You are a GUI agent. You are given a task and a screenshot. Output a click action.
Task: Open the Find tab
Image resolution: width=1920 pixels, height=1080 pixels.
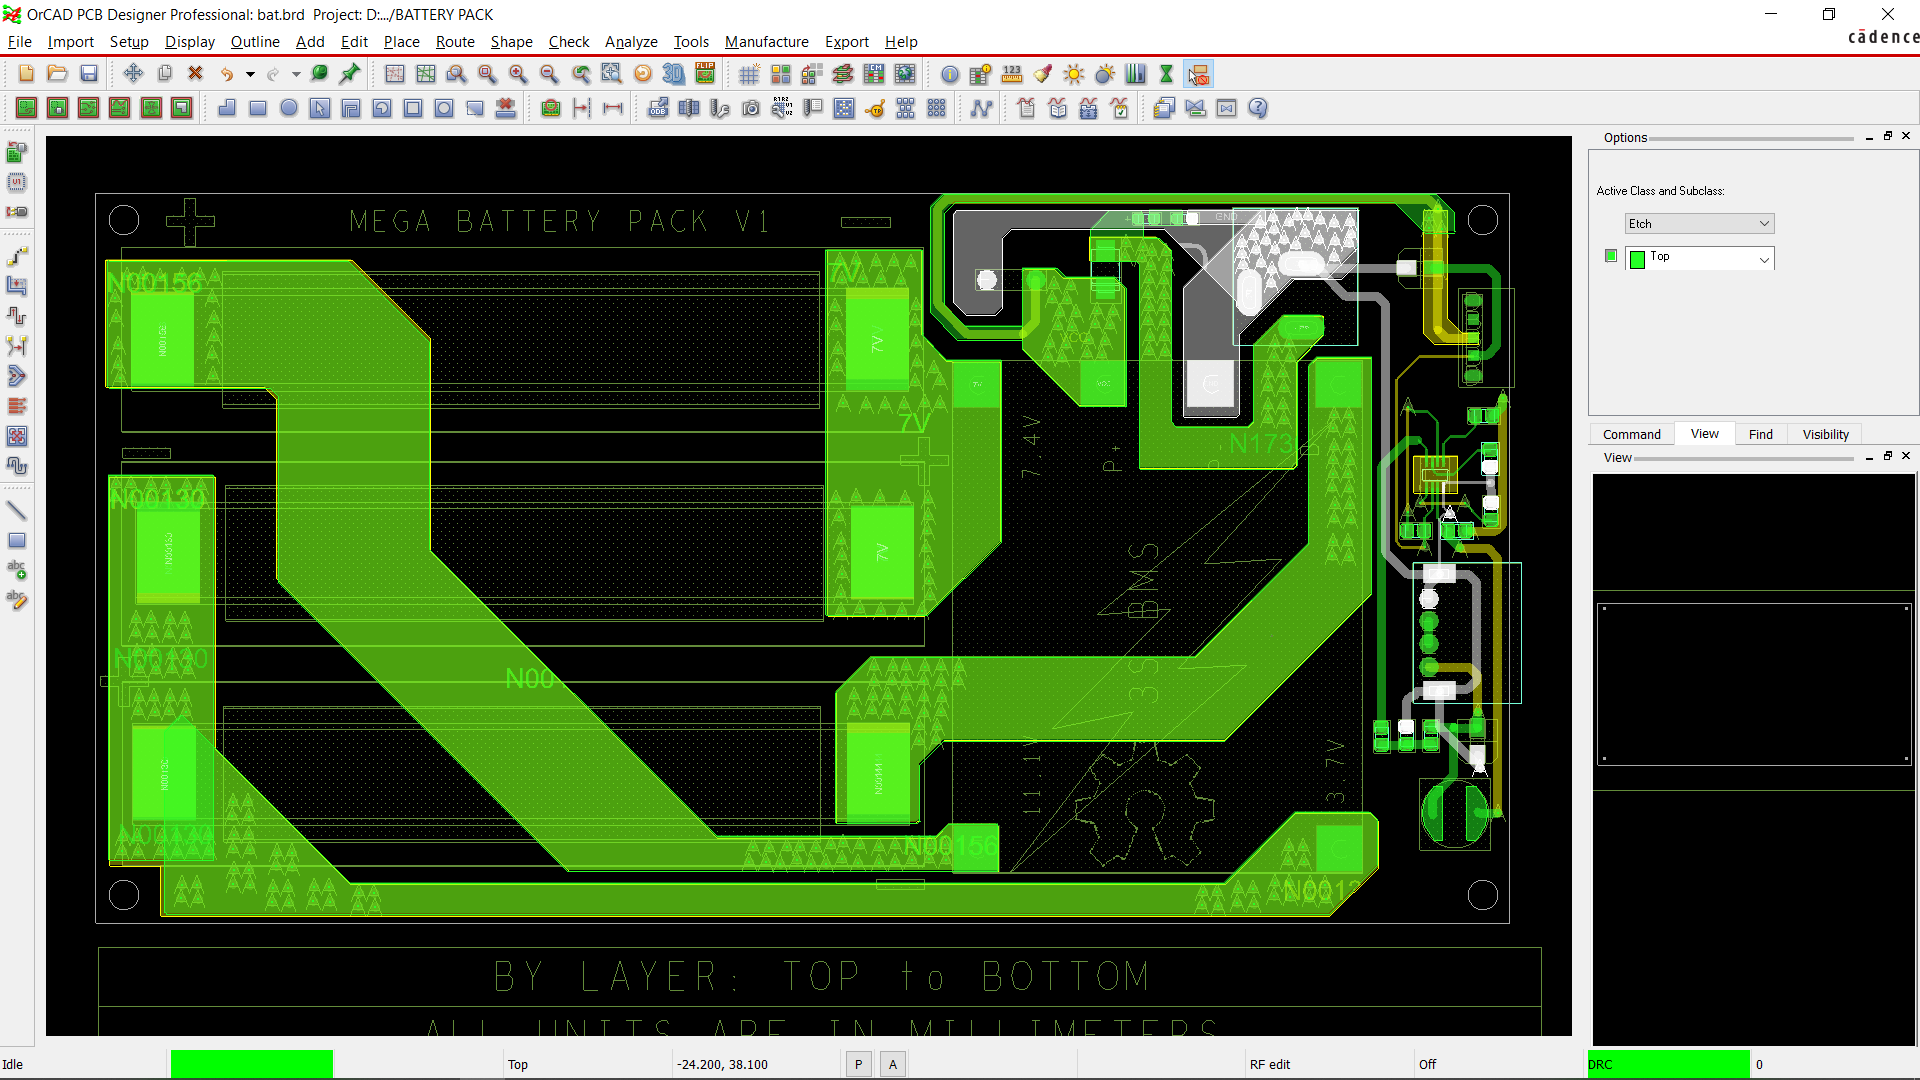(x=1760, y=434)
